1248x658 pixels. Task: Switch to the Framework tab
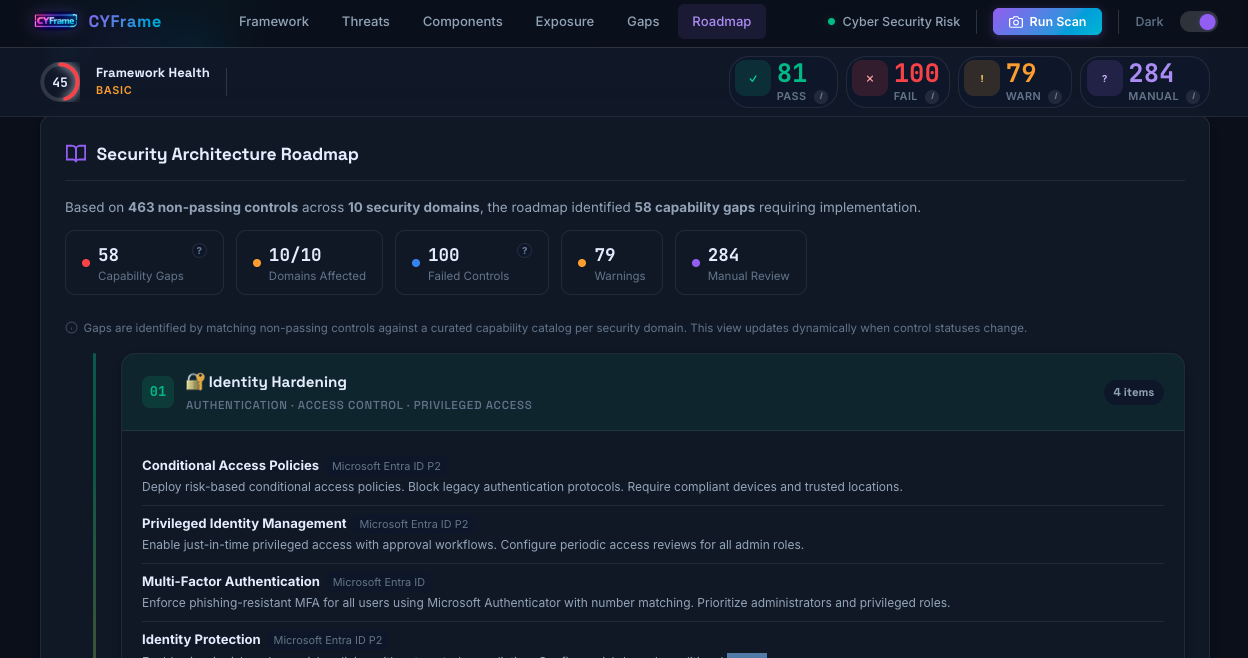tap(273, 21)
